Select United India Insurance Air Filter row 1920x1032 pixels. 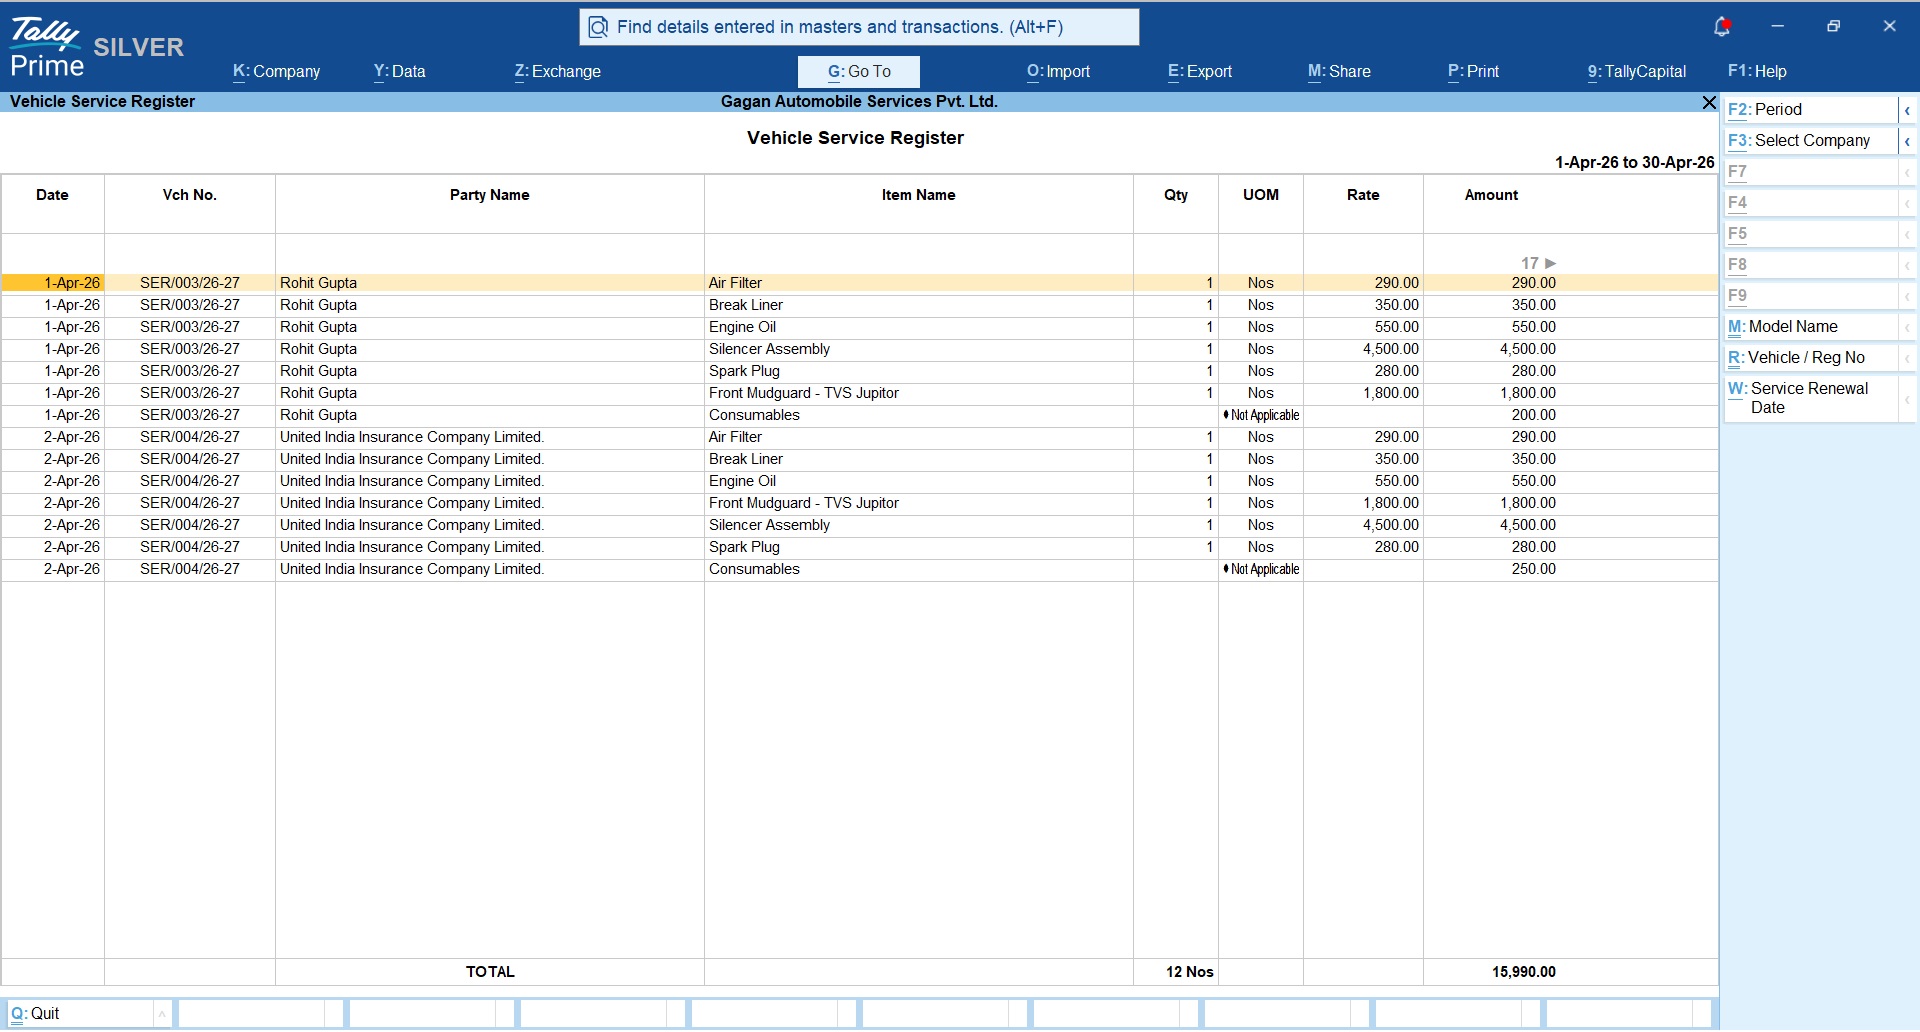click(x=859, y=437)
